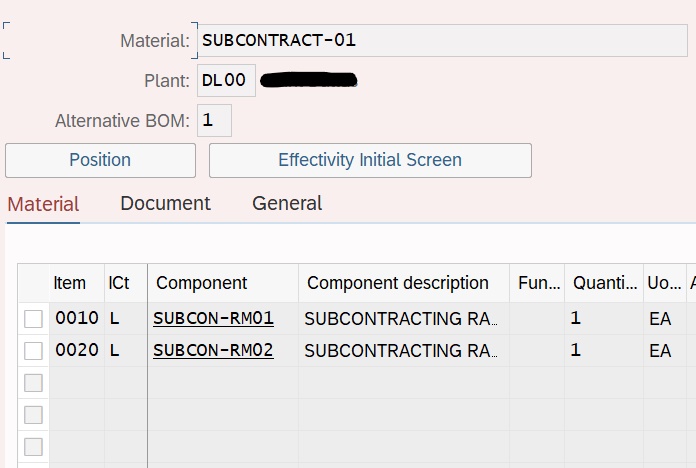
Task: Click the Material input field
Action: (440, 41)
